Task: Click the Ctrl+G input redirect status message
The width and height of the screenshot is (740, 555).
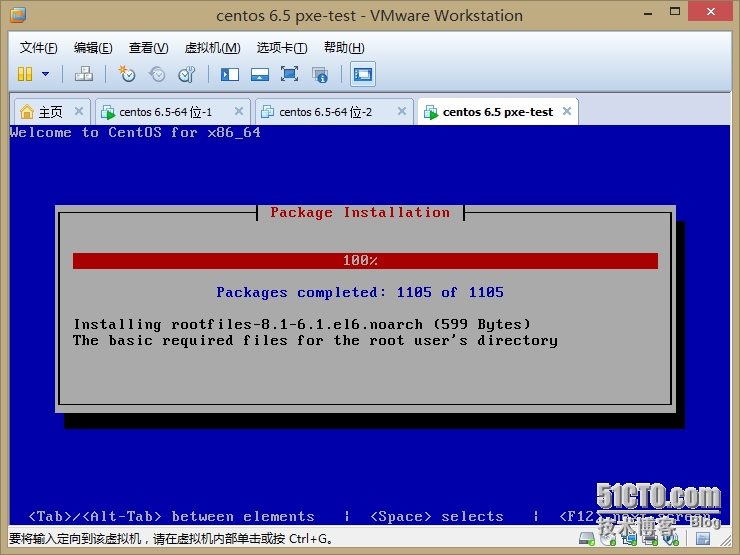Action: pyautogui.click(x=171, y=538)
